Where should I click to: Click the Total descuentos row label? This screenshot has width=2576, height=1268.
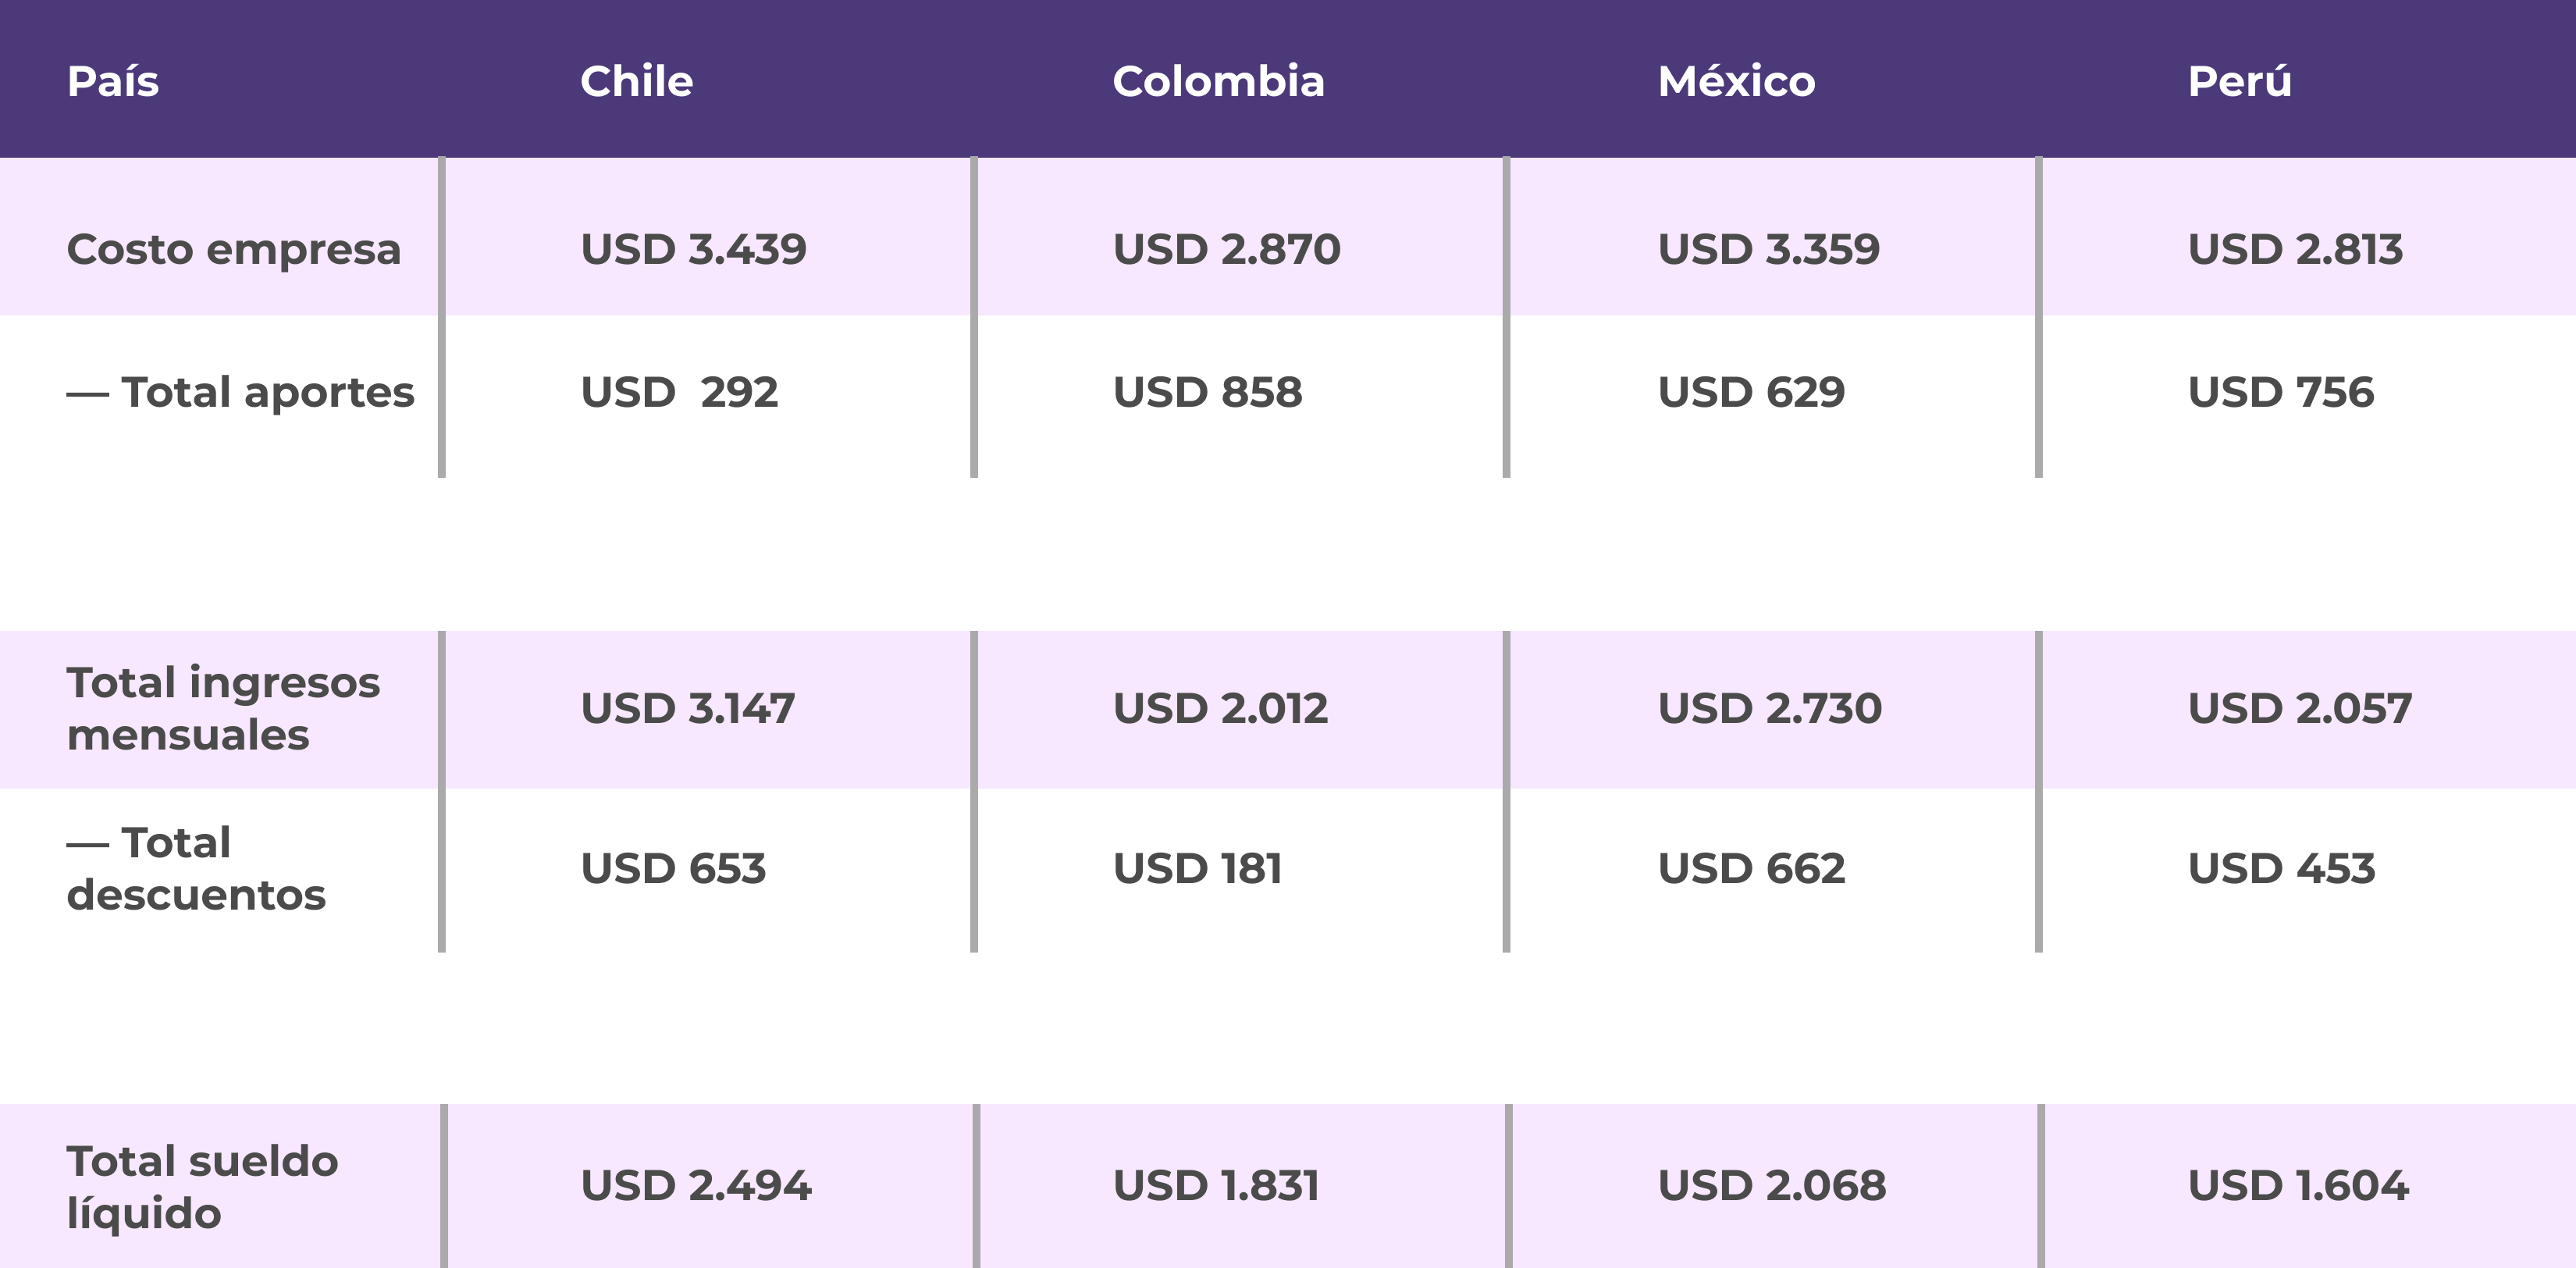coord(196,868)
